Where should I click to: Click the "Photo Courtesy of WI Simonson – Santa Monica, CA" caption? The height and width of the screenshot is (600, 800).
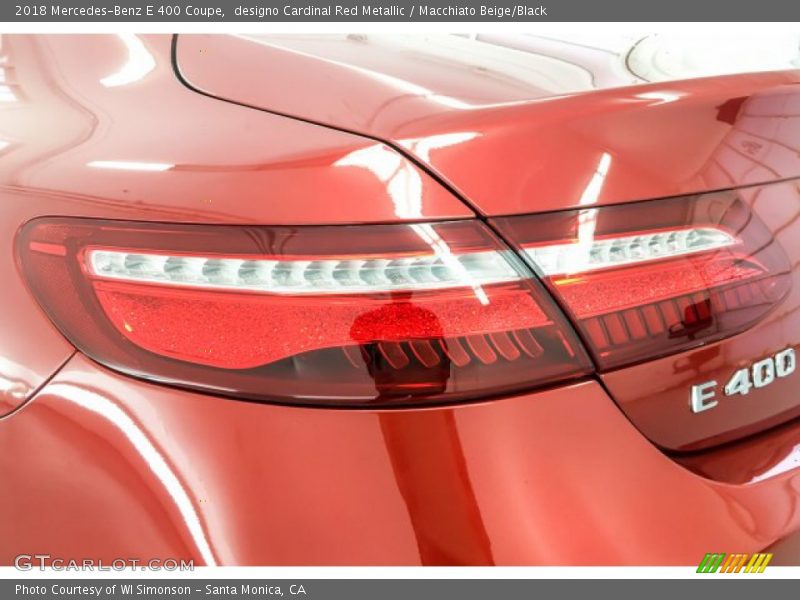(x=160, y=590)
